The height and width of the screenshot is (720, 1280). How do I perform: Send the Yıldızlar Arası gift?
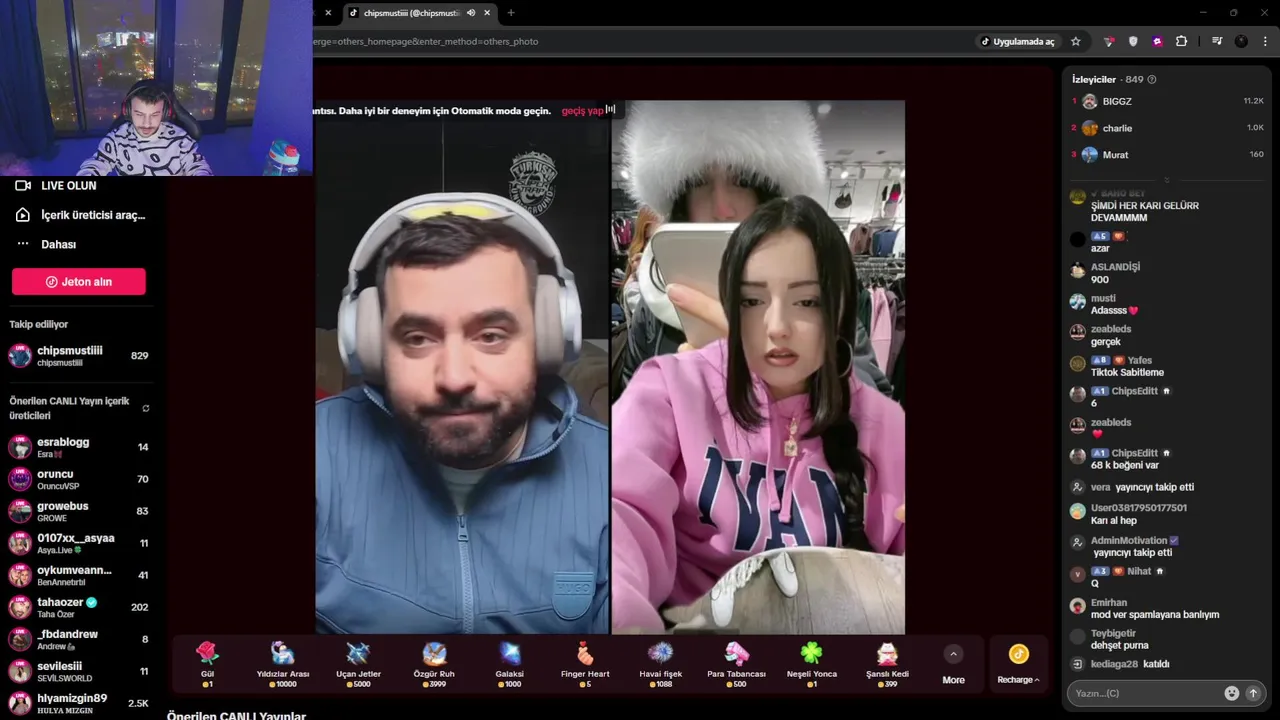(283, 665)
